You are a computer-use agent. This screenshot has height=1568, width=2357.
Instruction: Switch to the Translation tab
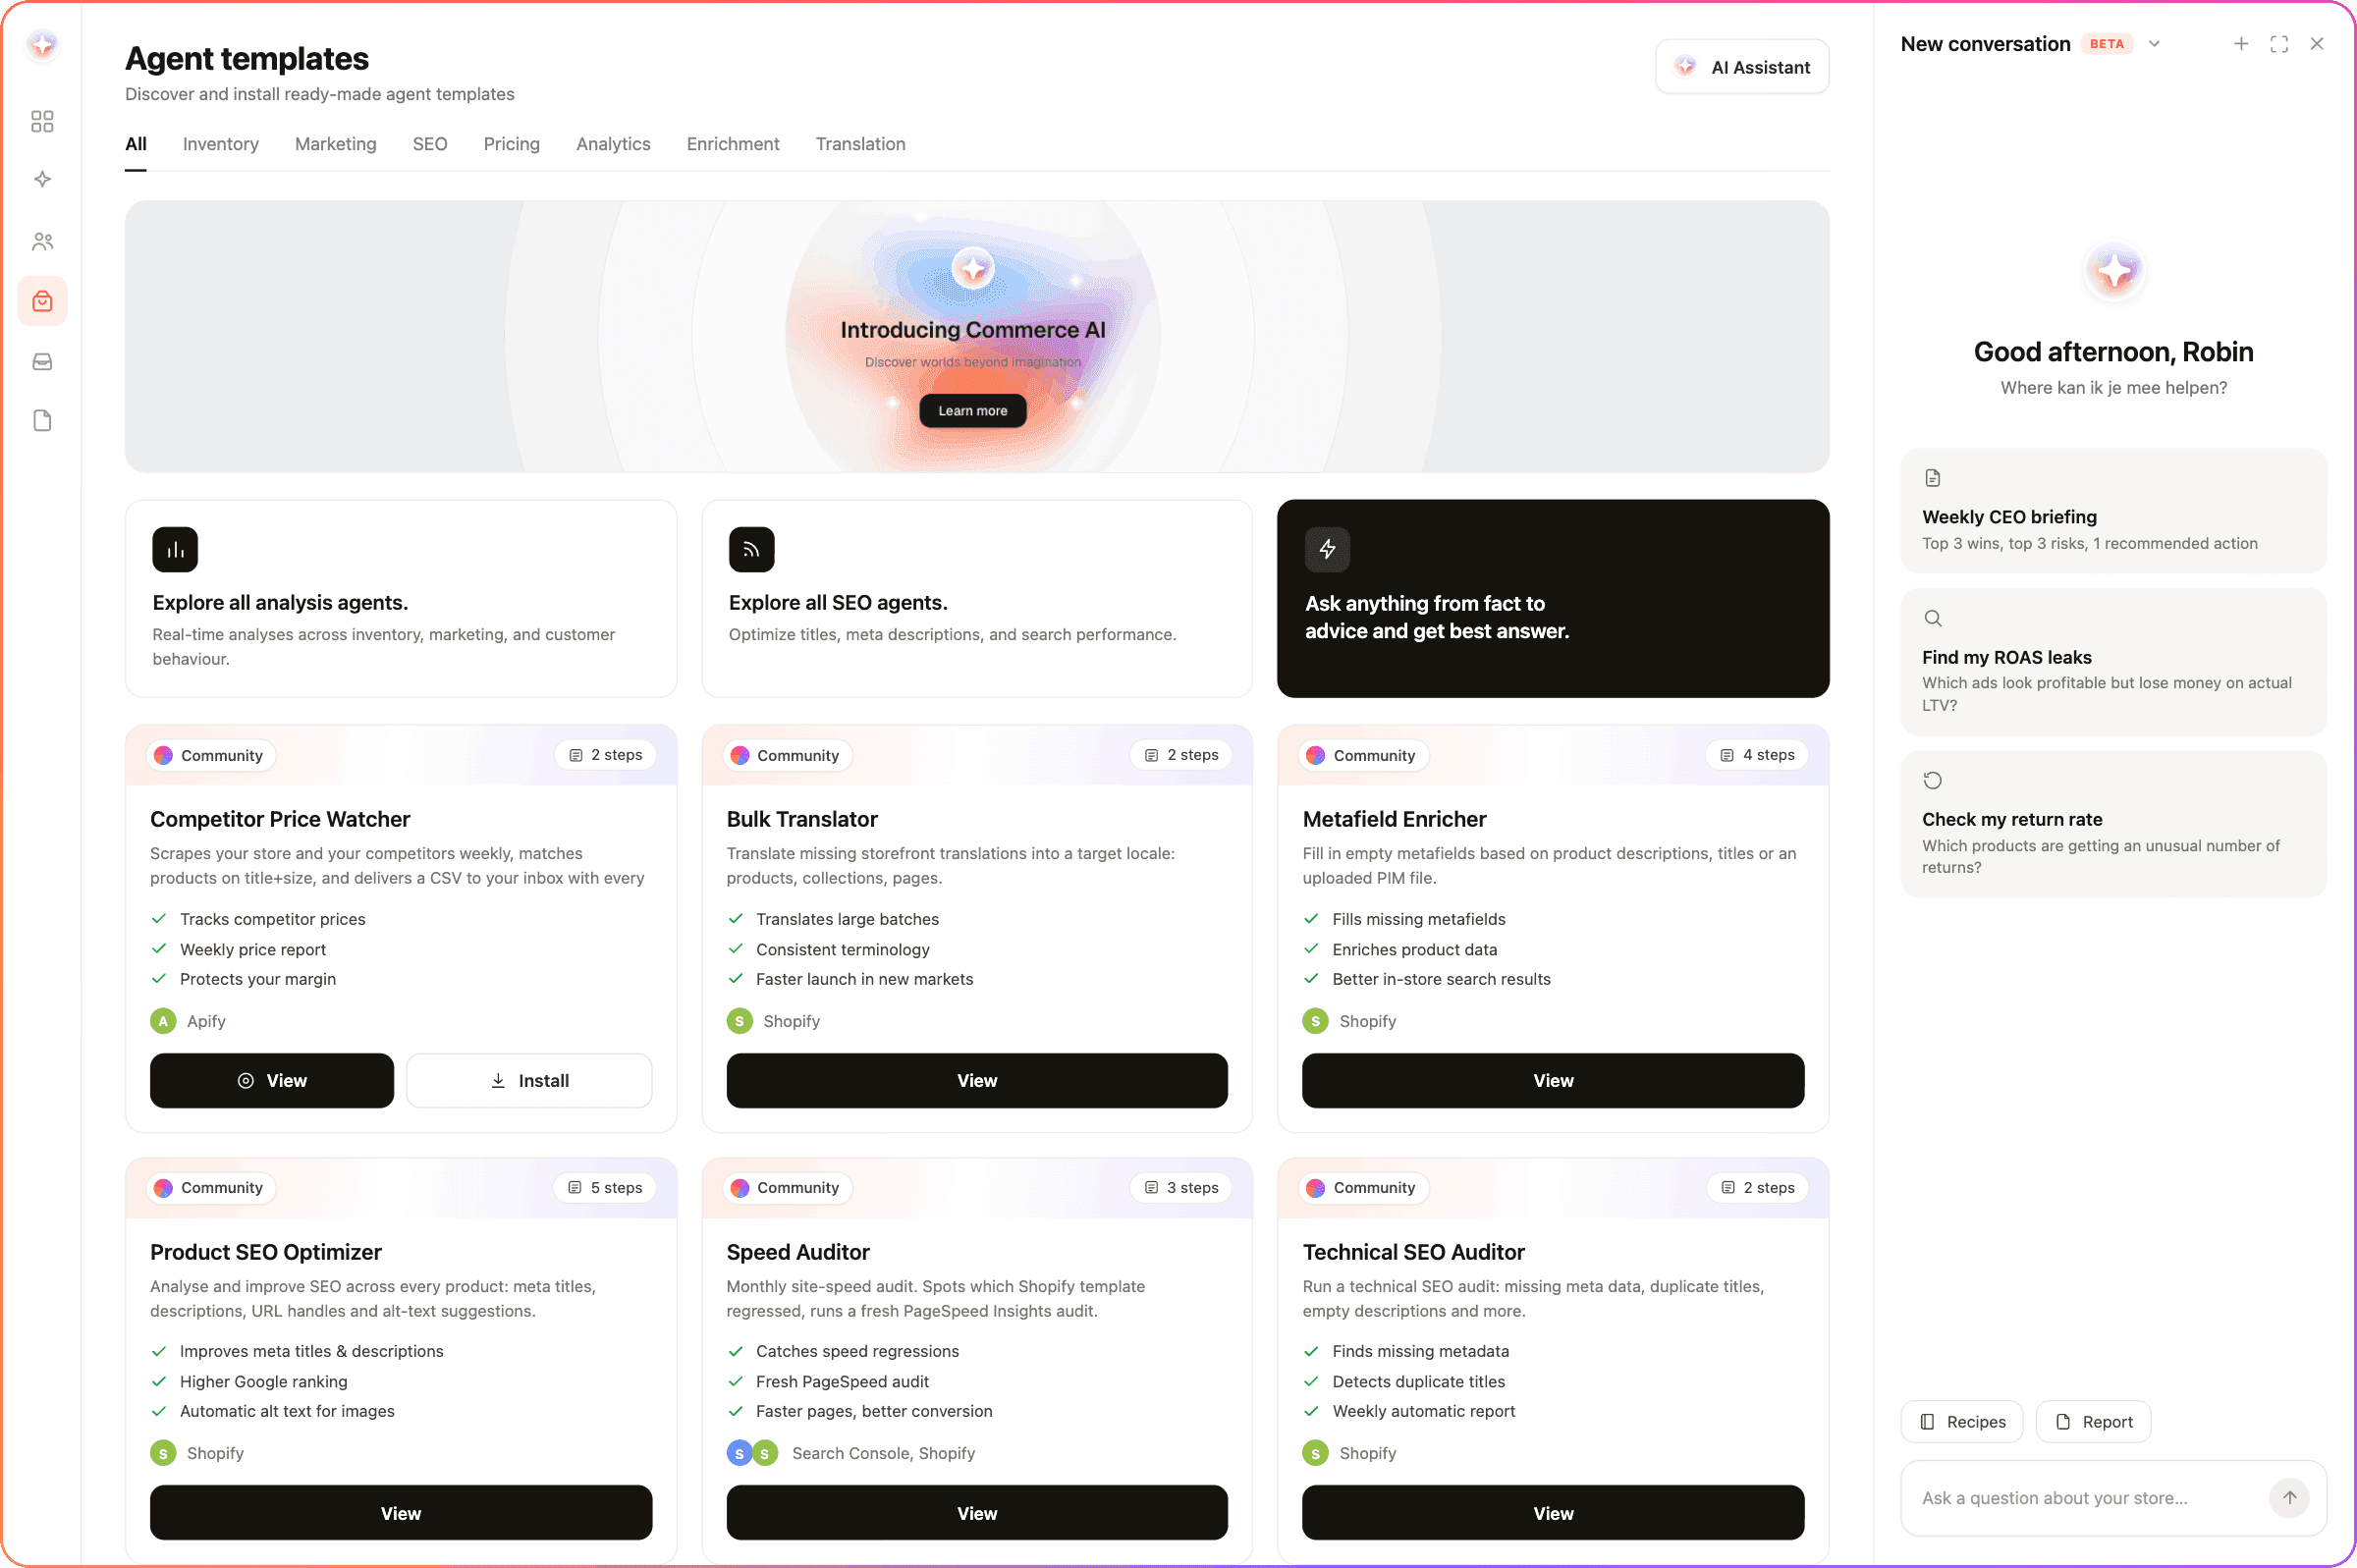coord(860,144)
